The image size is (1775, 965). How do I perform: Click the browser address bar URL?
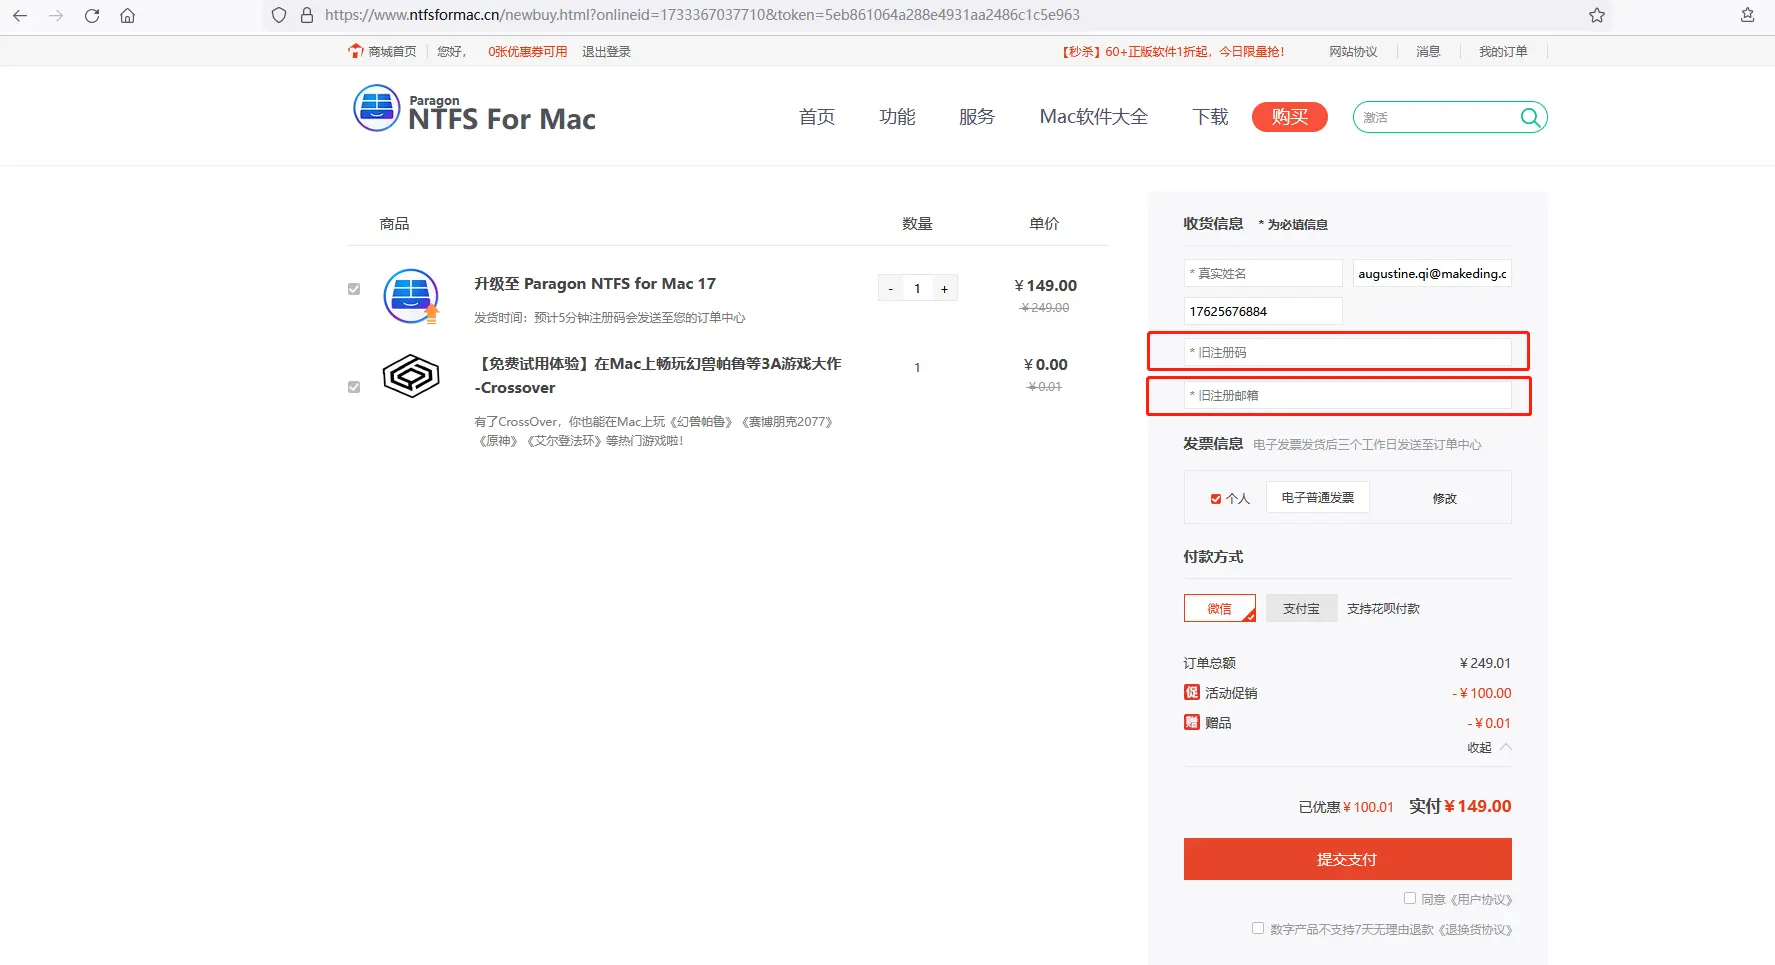702,15
